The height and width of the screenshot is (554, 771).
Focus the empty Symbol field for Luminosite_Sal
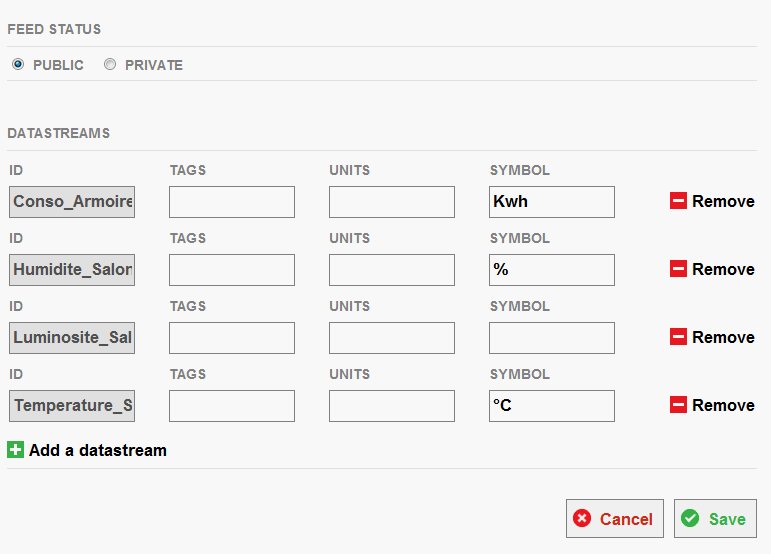point(552,338)
